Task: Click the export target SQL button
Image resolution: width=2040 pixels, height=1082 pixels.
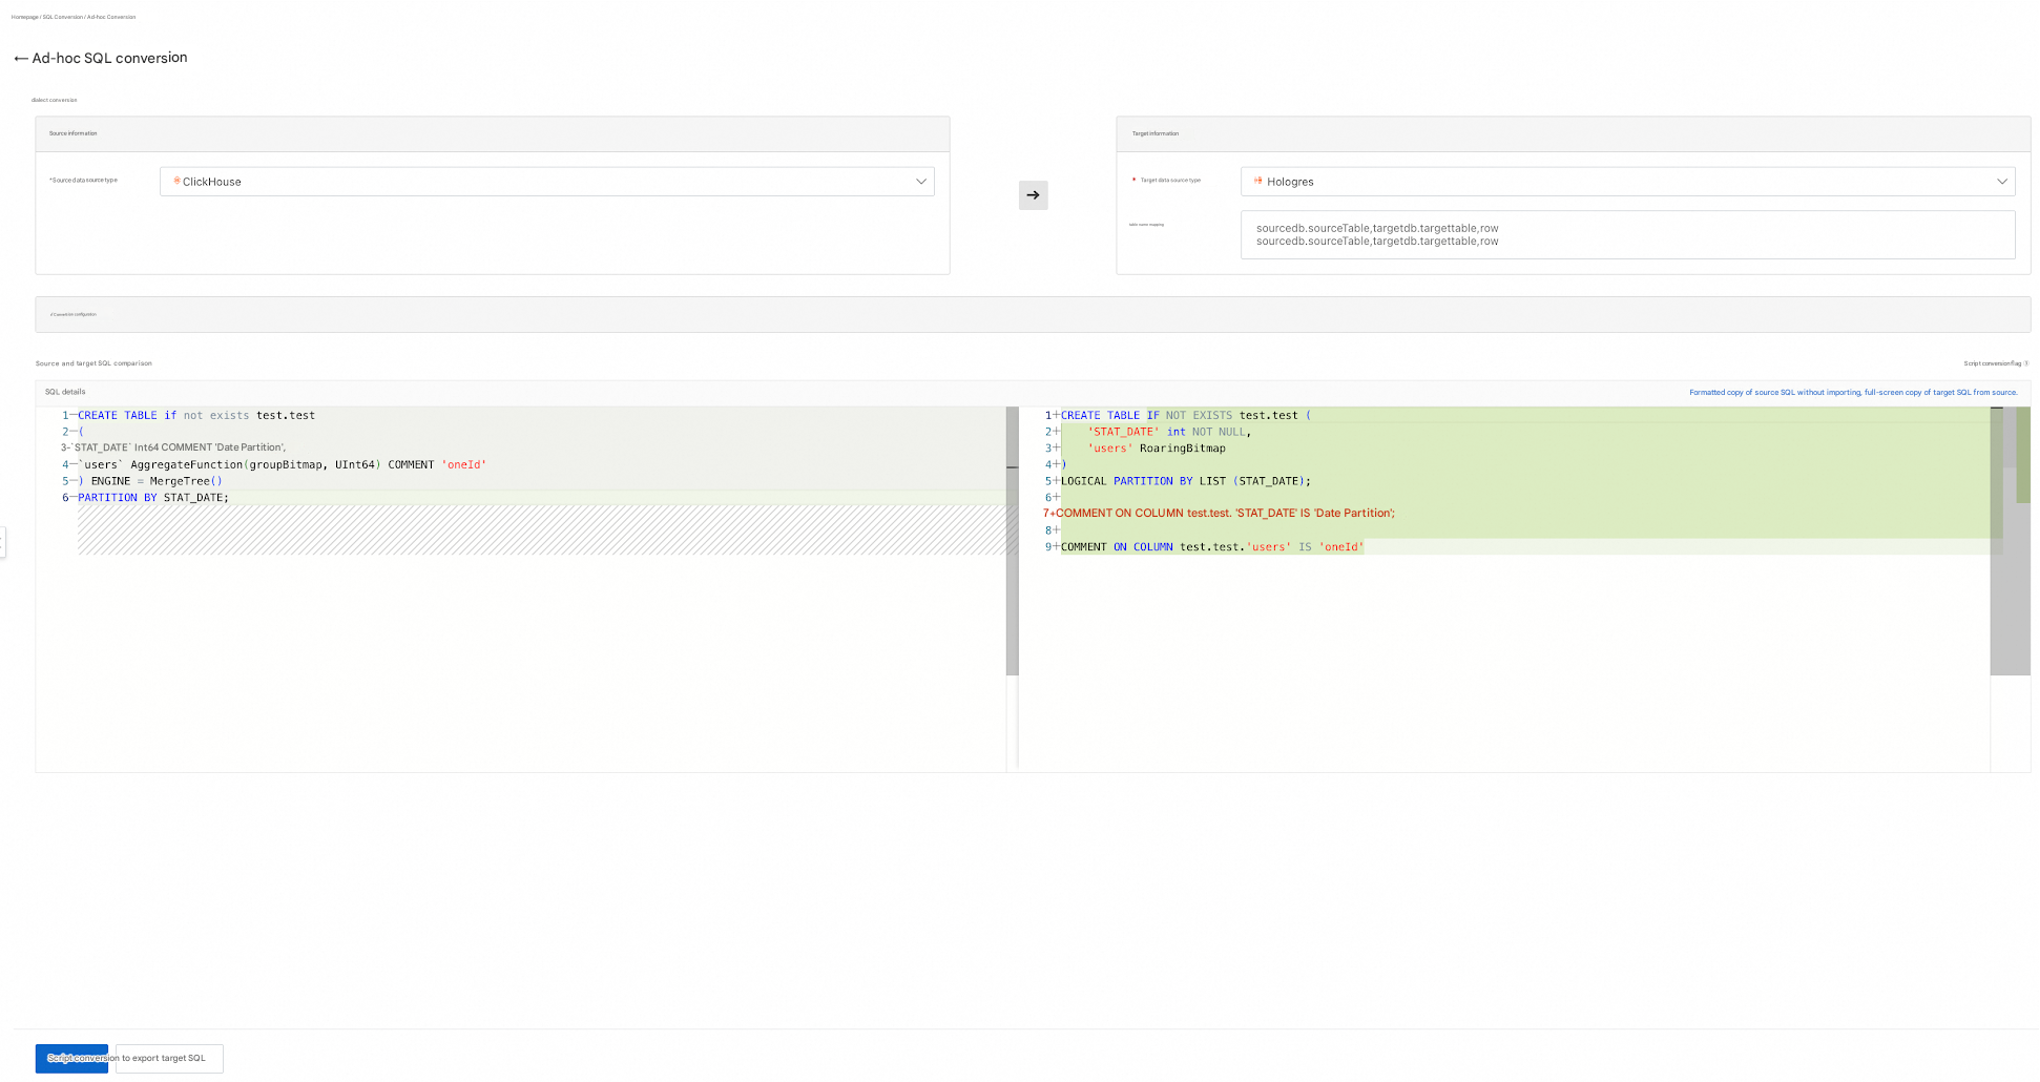Action: 169,1058
